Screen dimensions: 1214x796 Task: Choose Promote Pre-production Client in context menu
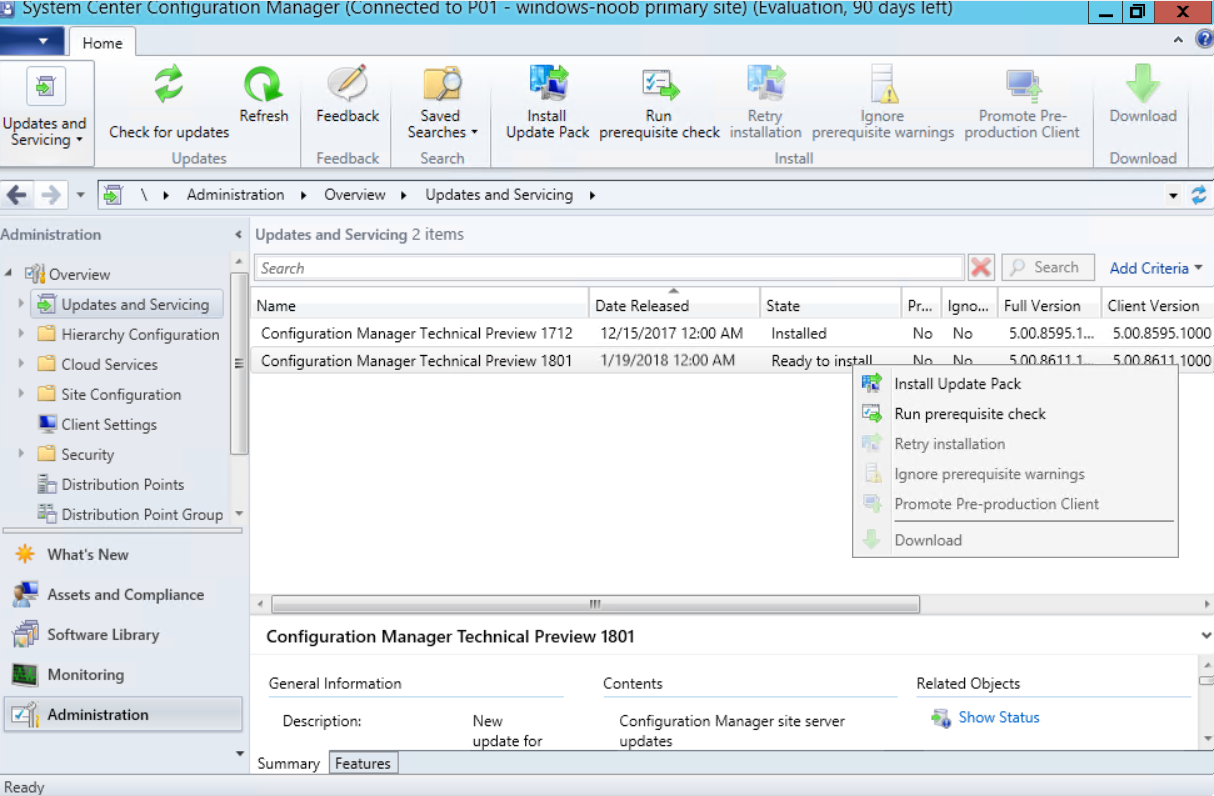coord(1015,504)
